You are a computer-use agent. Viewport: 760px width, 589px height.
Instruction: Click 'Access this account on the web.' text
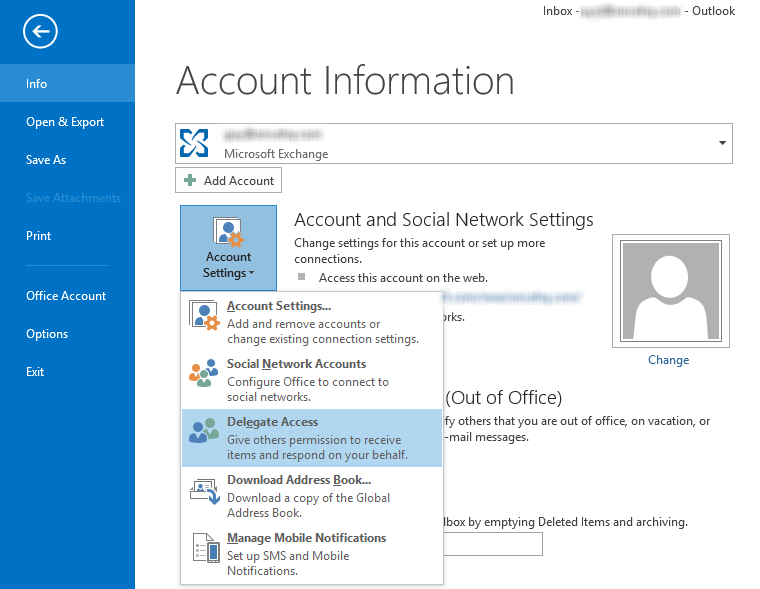coord(403,278)
